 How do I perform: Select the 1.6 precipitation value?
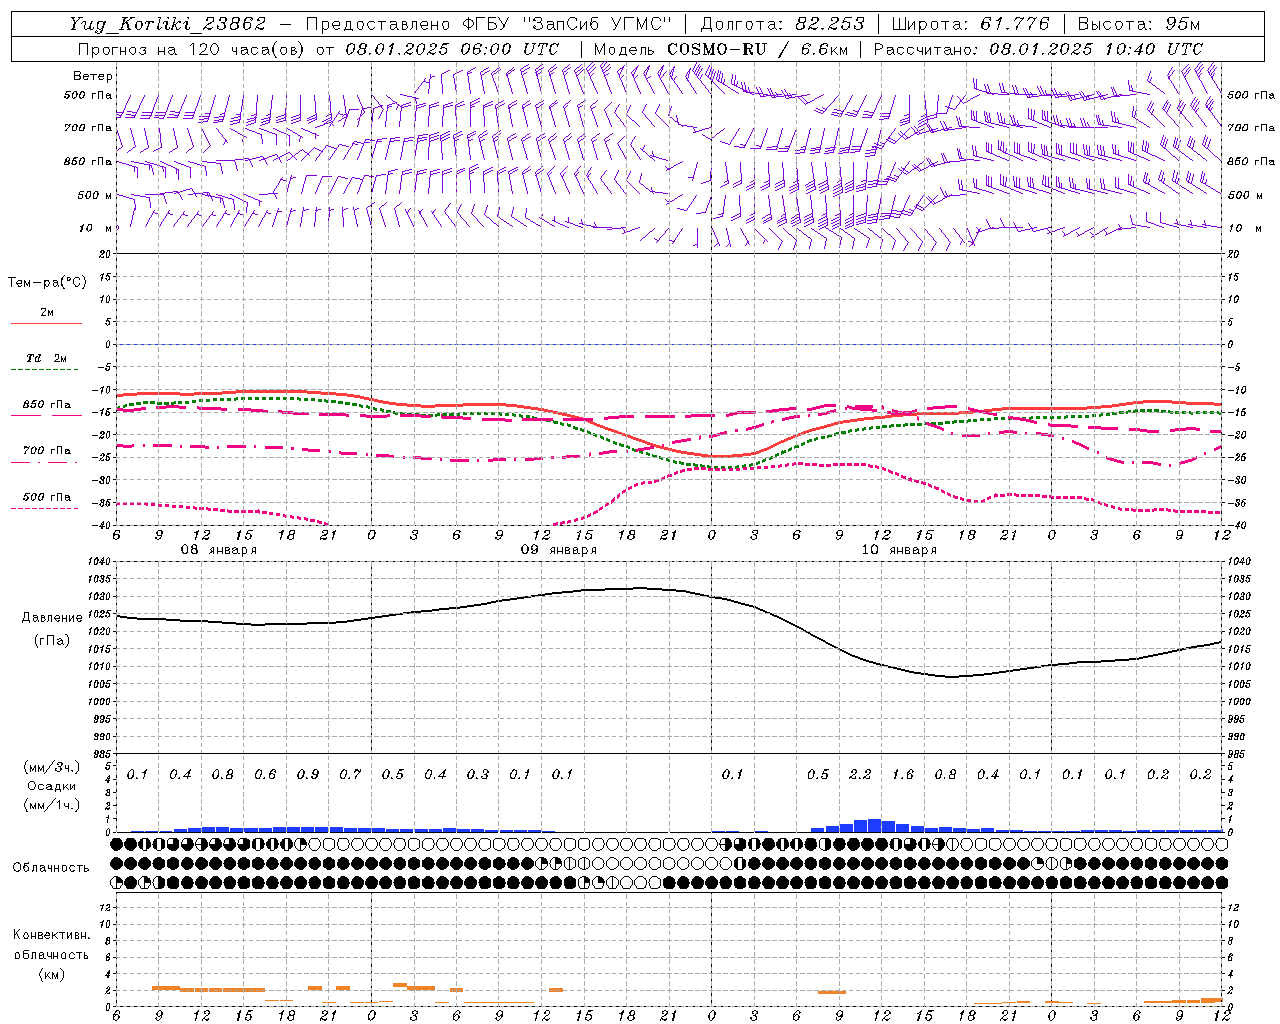(x=903, y=775)
